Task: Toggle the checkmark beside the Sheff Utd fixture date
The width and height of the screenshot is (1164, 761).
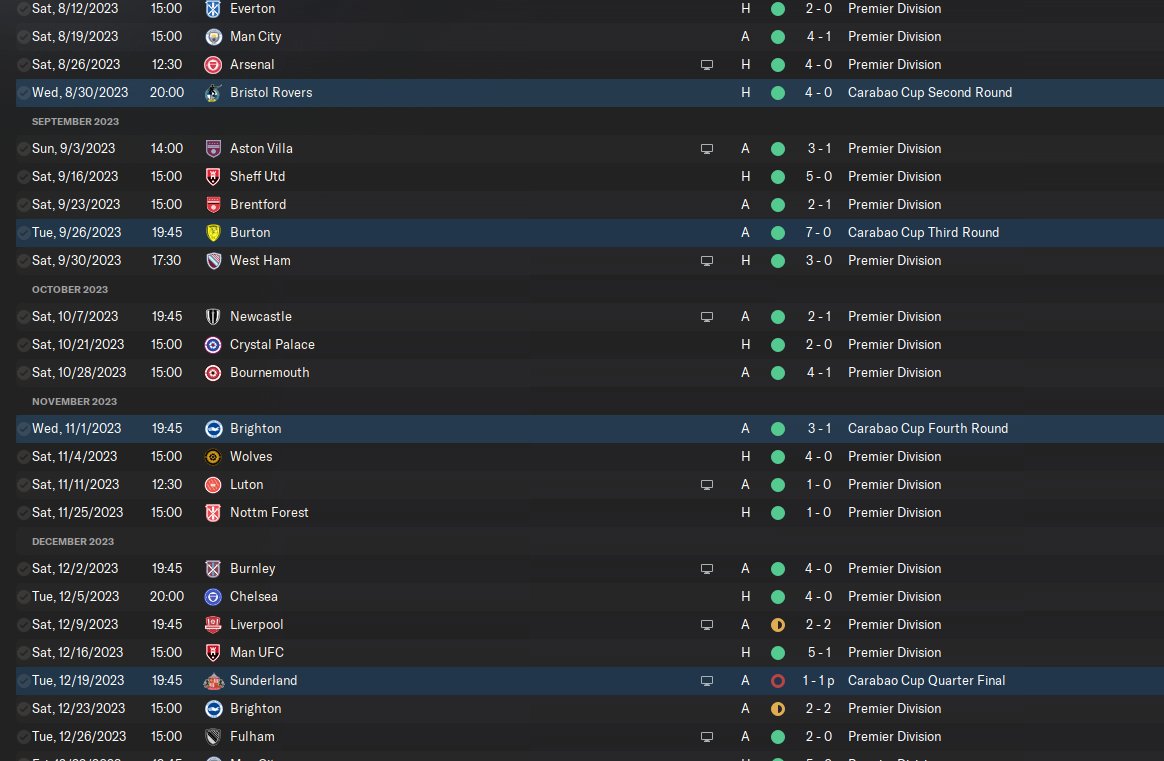Action: 23,176
